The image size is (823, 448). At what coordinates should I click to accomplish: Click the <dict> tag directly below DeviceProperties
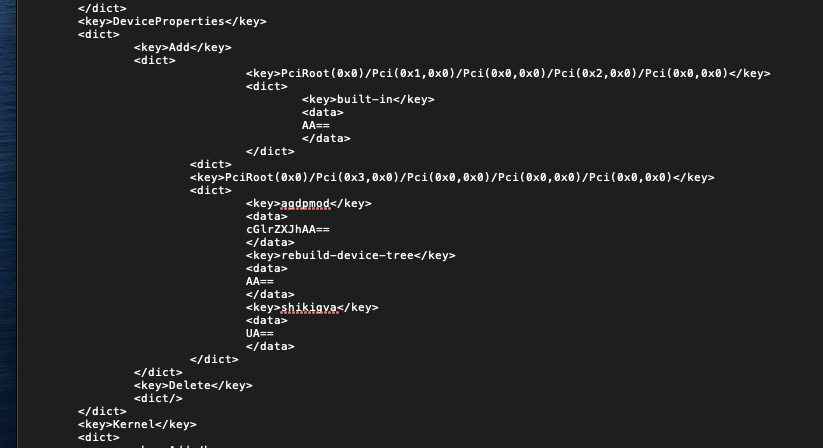click(98, 34)
